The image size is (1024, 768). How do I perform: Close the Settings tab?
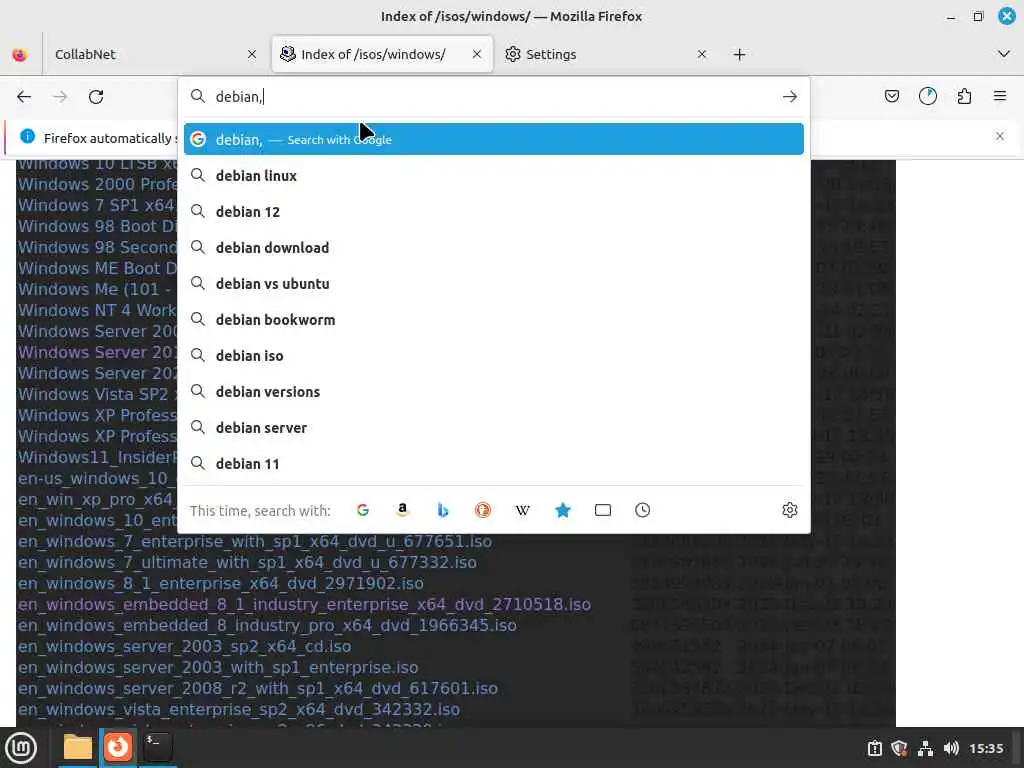click(702, 54)
